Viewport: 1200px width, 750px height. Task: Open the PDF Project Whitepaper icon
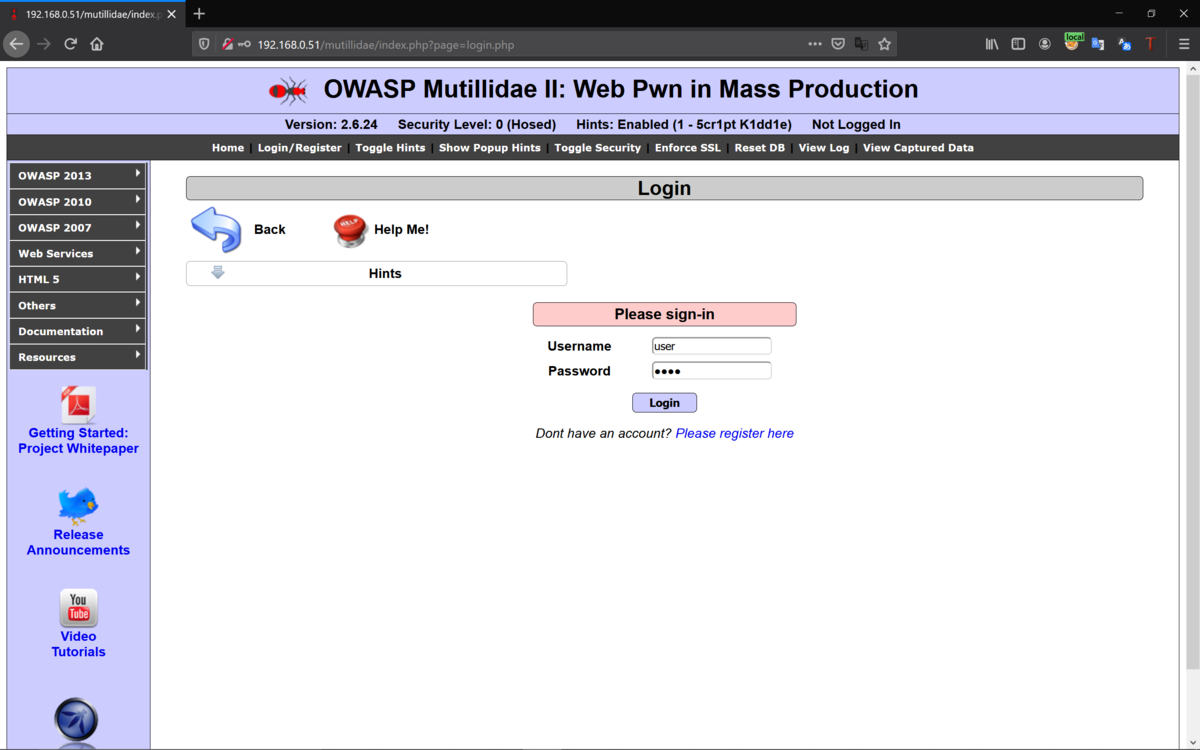click(x=78, y=405)
